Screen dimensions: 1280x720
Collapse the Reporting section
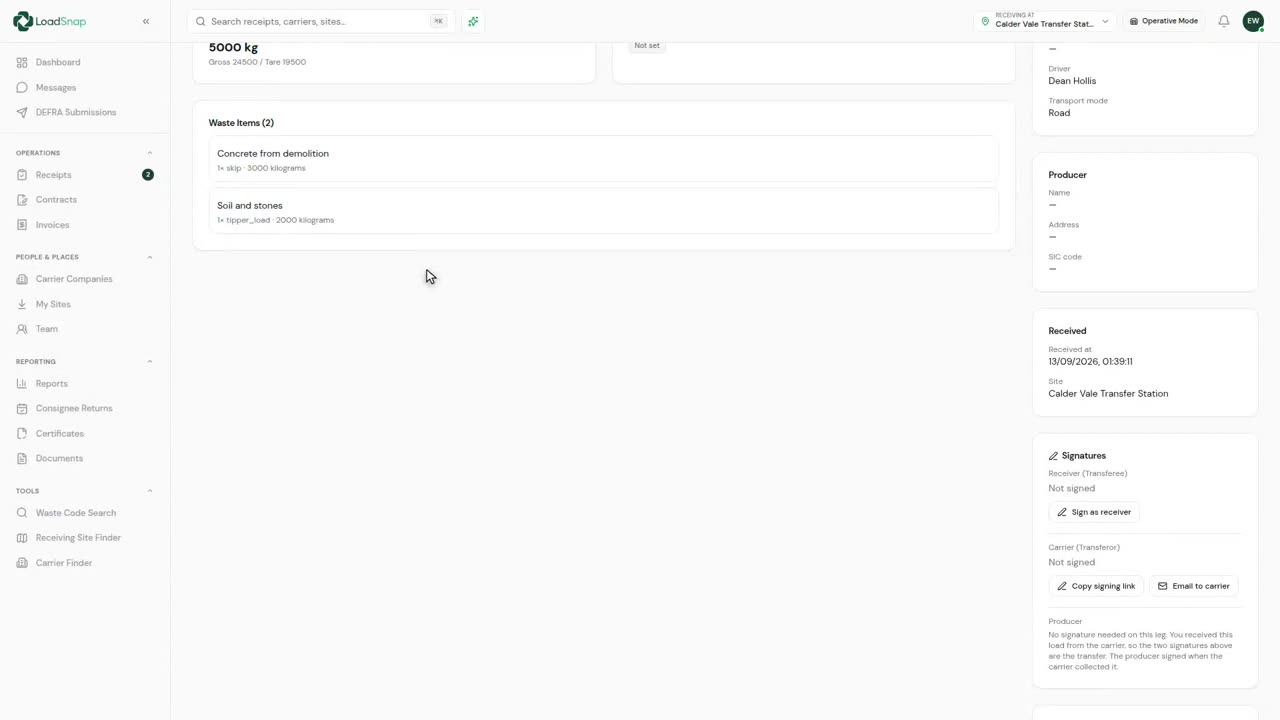[x=150, y=361]
